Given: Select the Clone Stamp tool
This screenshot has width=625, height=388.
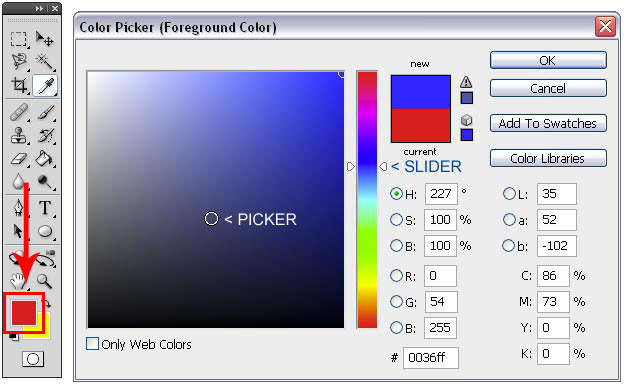Looking at the screenshot, I should [19, 136].
